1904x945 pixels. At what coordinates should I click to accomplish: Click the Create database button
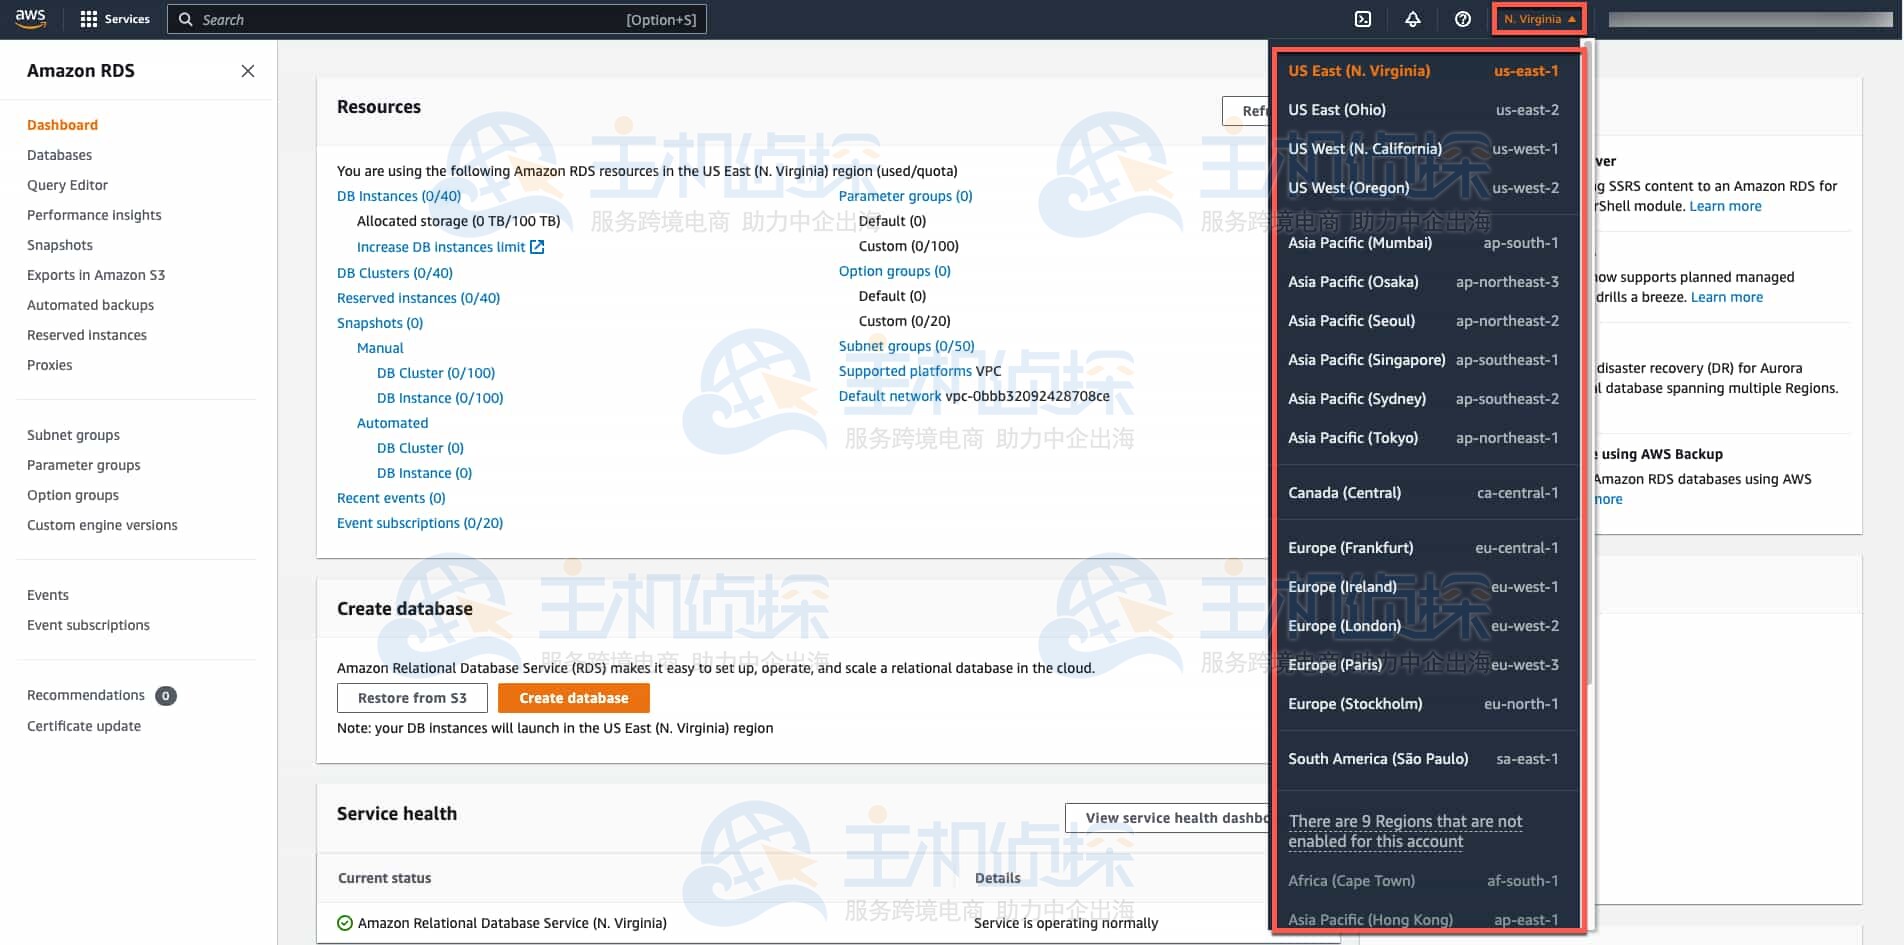click(573, 698)
